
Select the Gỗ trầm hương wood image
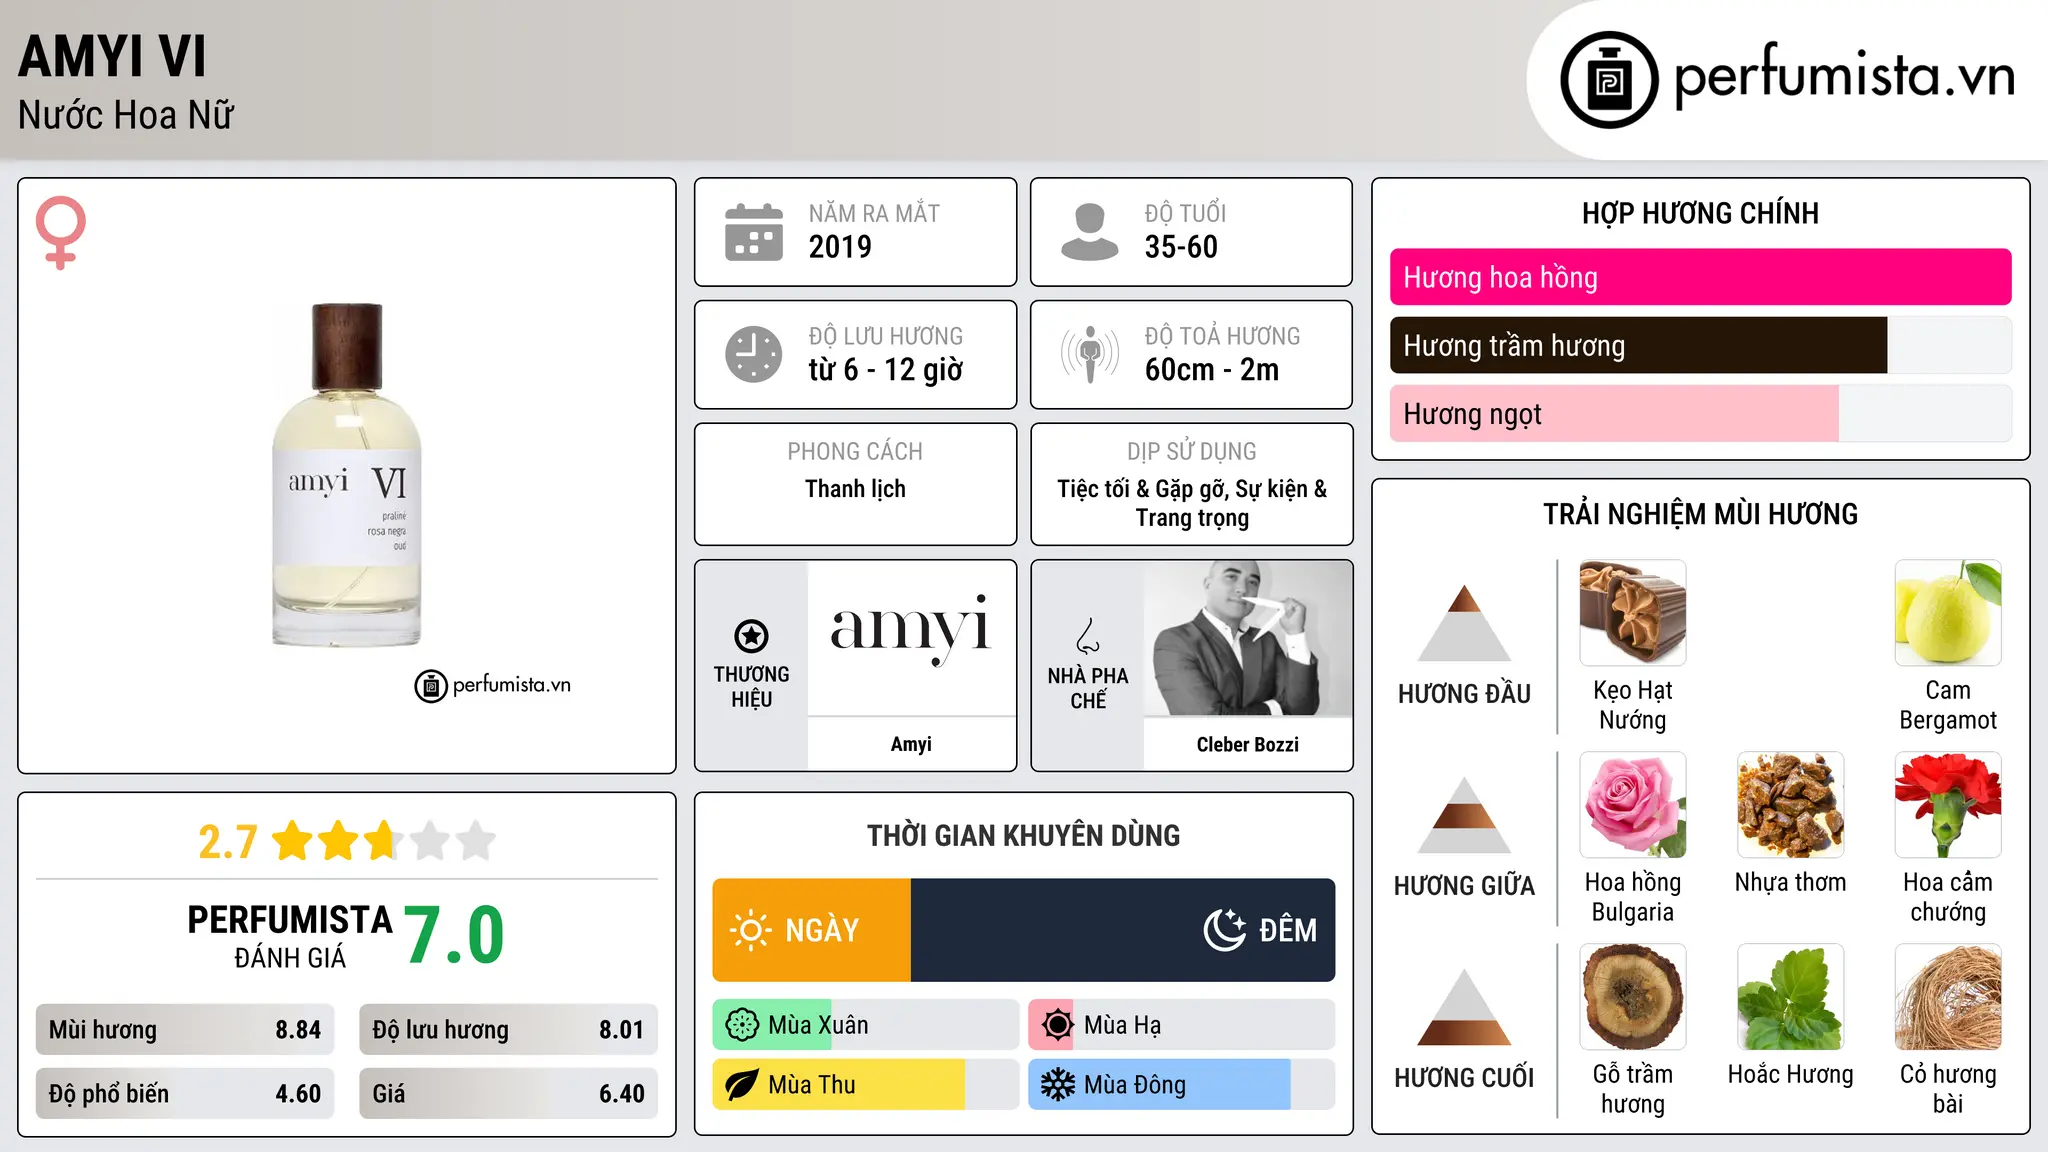pos(1633,997)
